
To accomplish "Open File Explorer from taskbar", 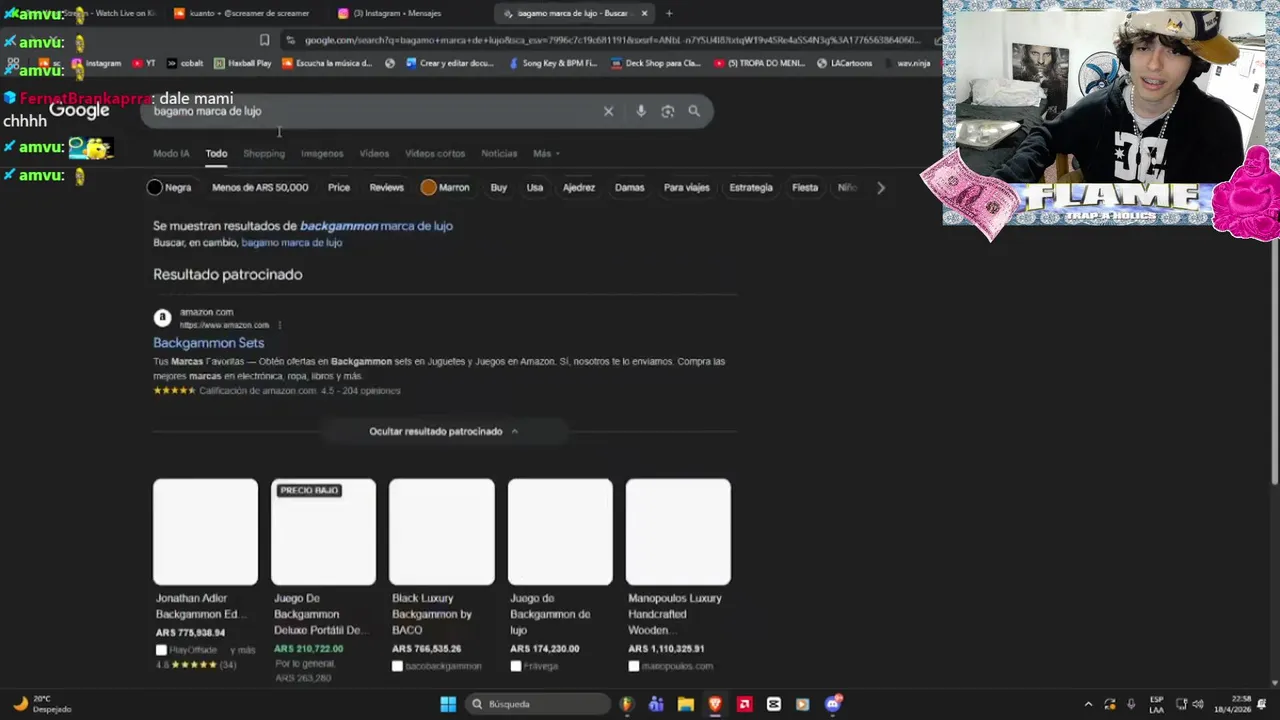I will pos(685,704).
